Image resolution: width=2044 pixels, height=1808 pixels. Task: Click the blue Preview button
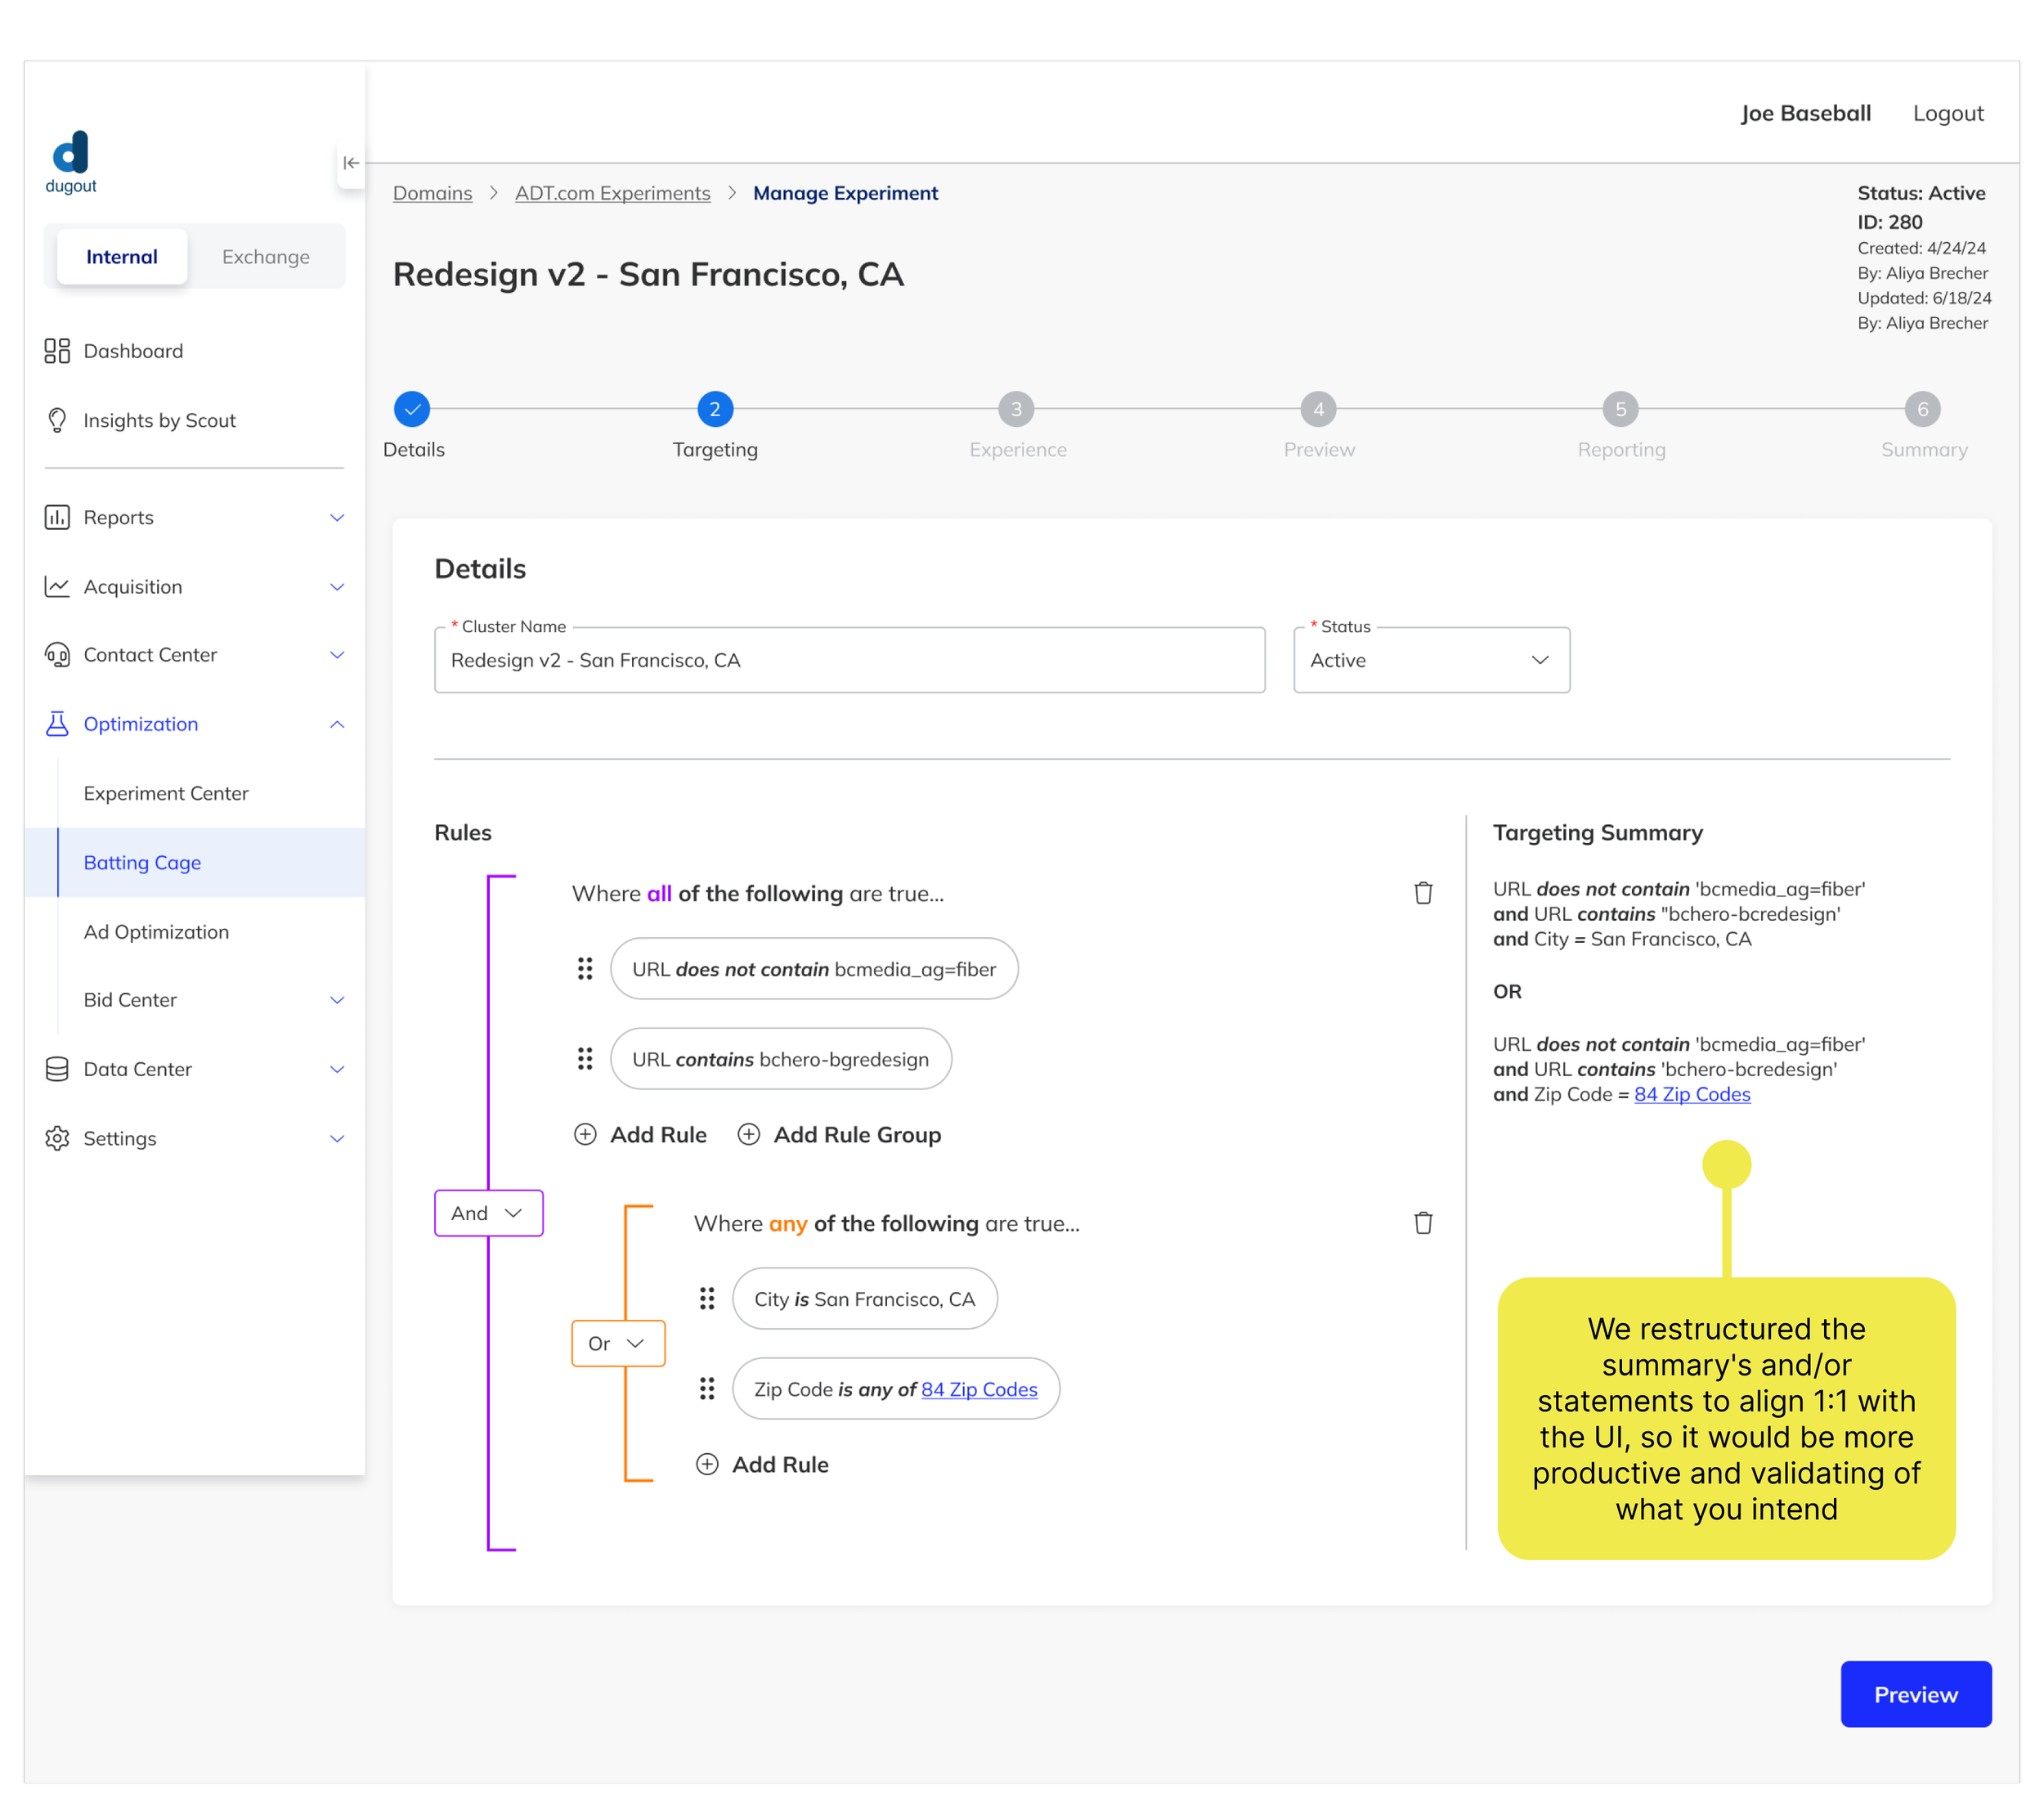[1915, 1694]
